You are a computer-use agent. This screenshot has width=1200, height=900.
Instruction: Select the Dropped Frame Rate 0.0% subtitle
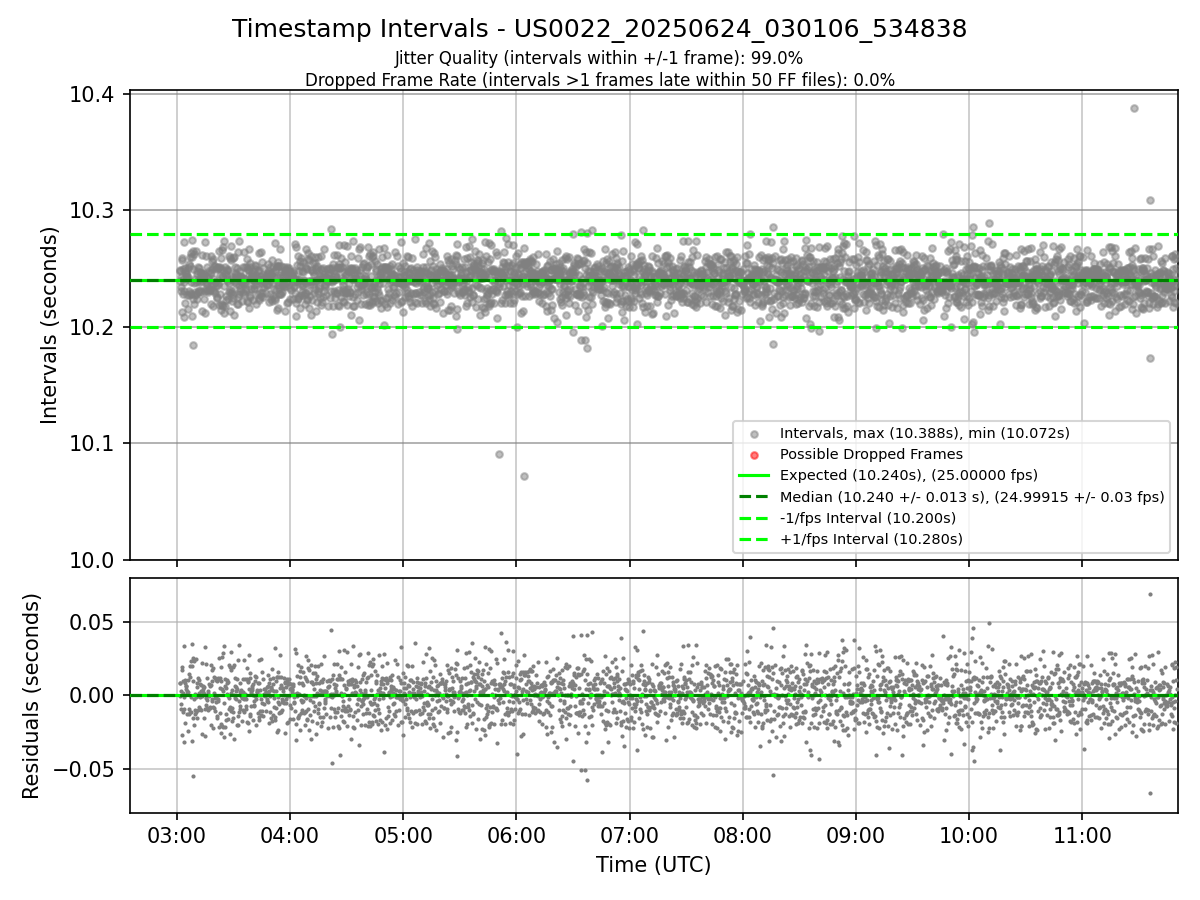tap(599, 80)
